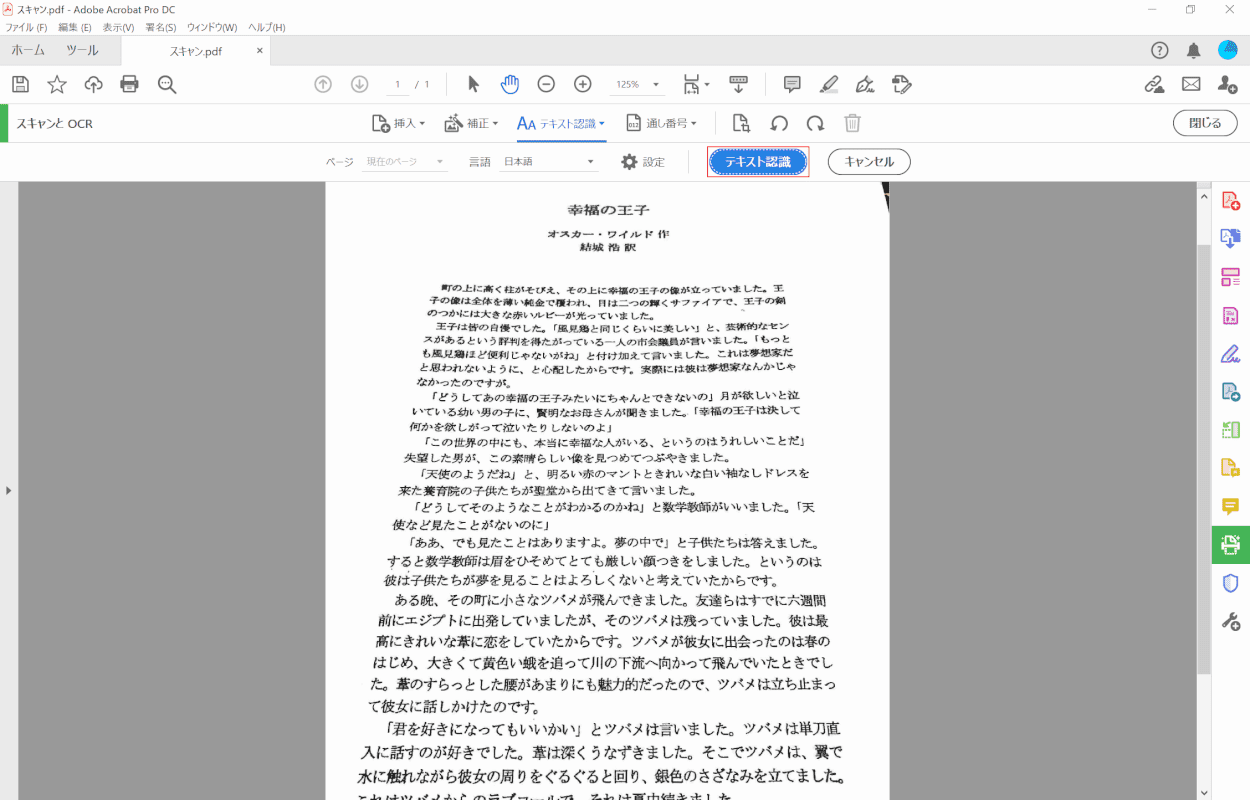This screenshot has width=1250, height=800.
Task: Zoom in with plus icon
Action: pyautogui.click(x=583, y=84)
